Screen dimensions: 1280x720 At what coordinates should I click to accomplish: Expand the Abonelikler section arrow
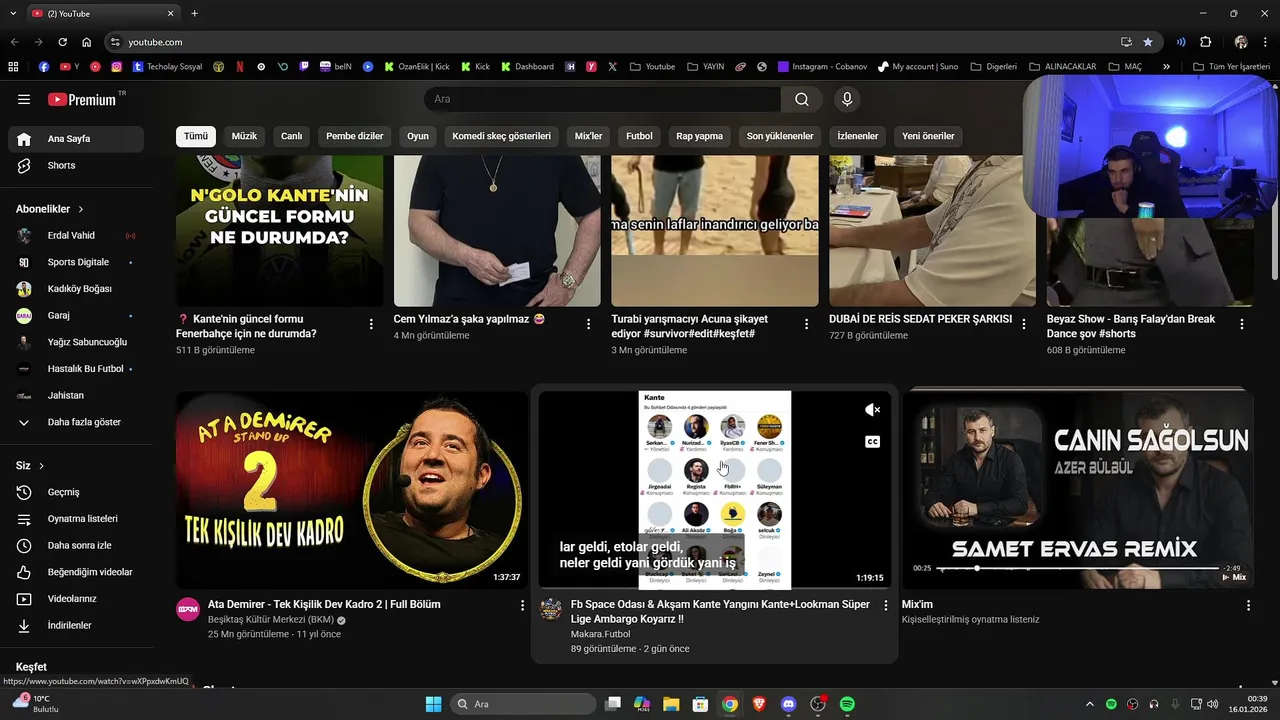pyautogui.click(x=81, y=209)
